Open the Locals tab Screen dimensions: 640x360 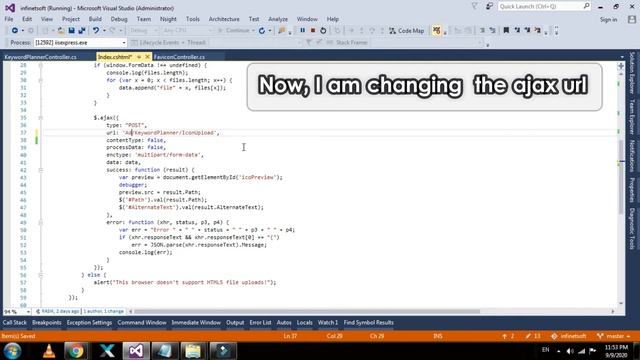coord(304,322)
